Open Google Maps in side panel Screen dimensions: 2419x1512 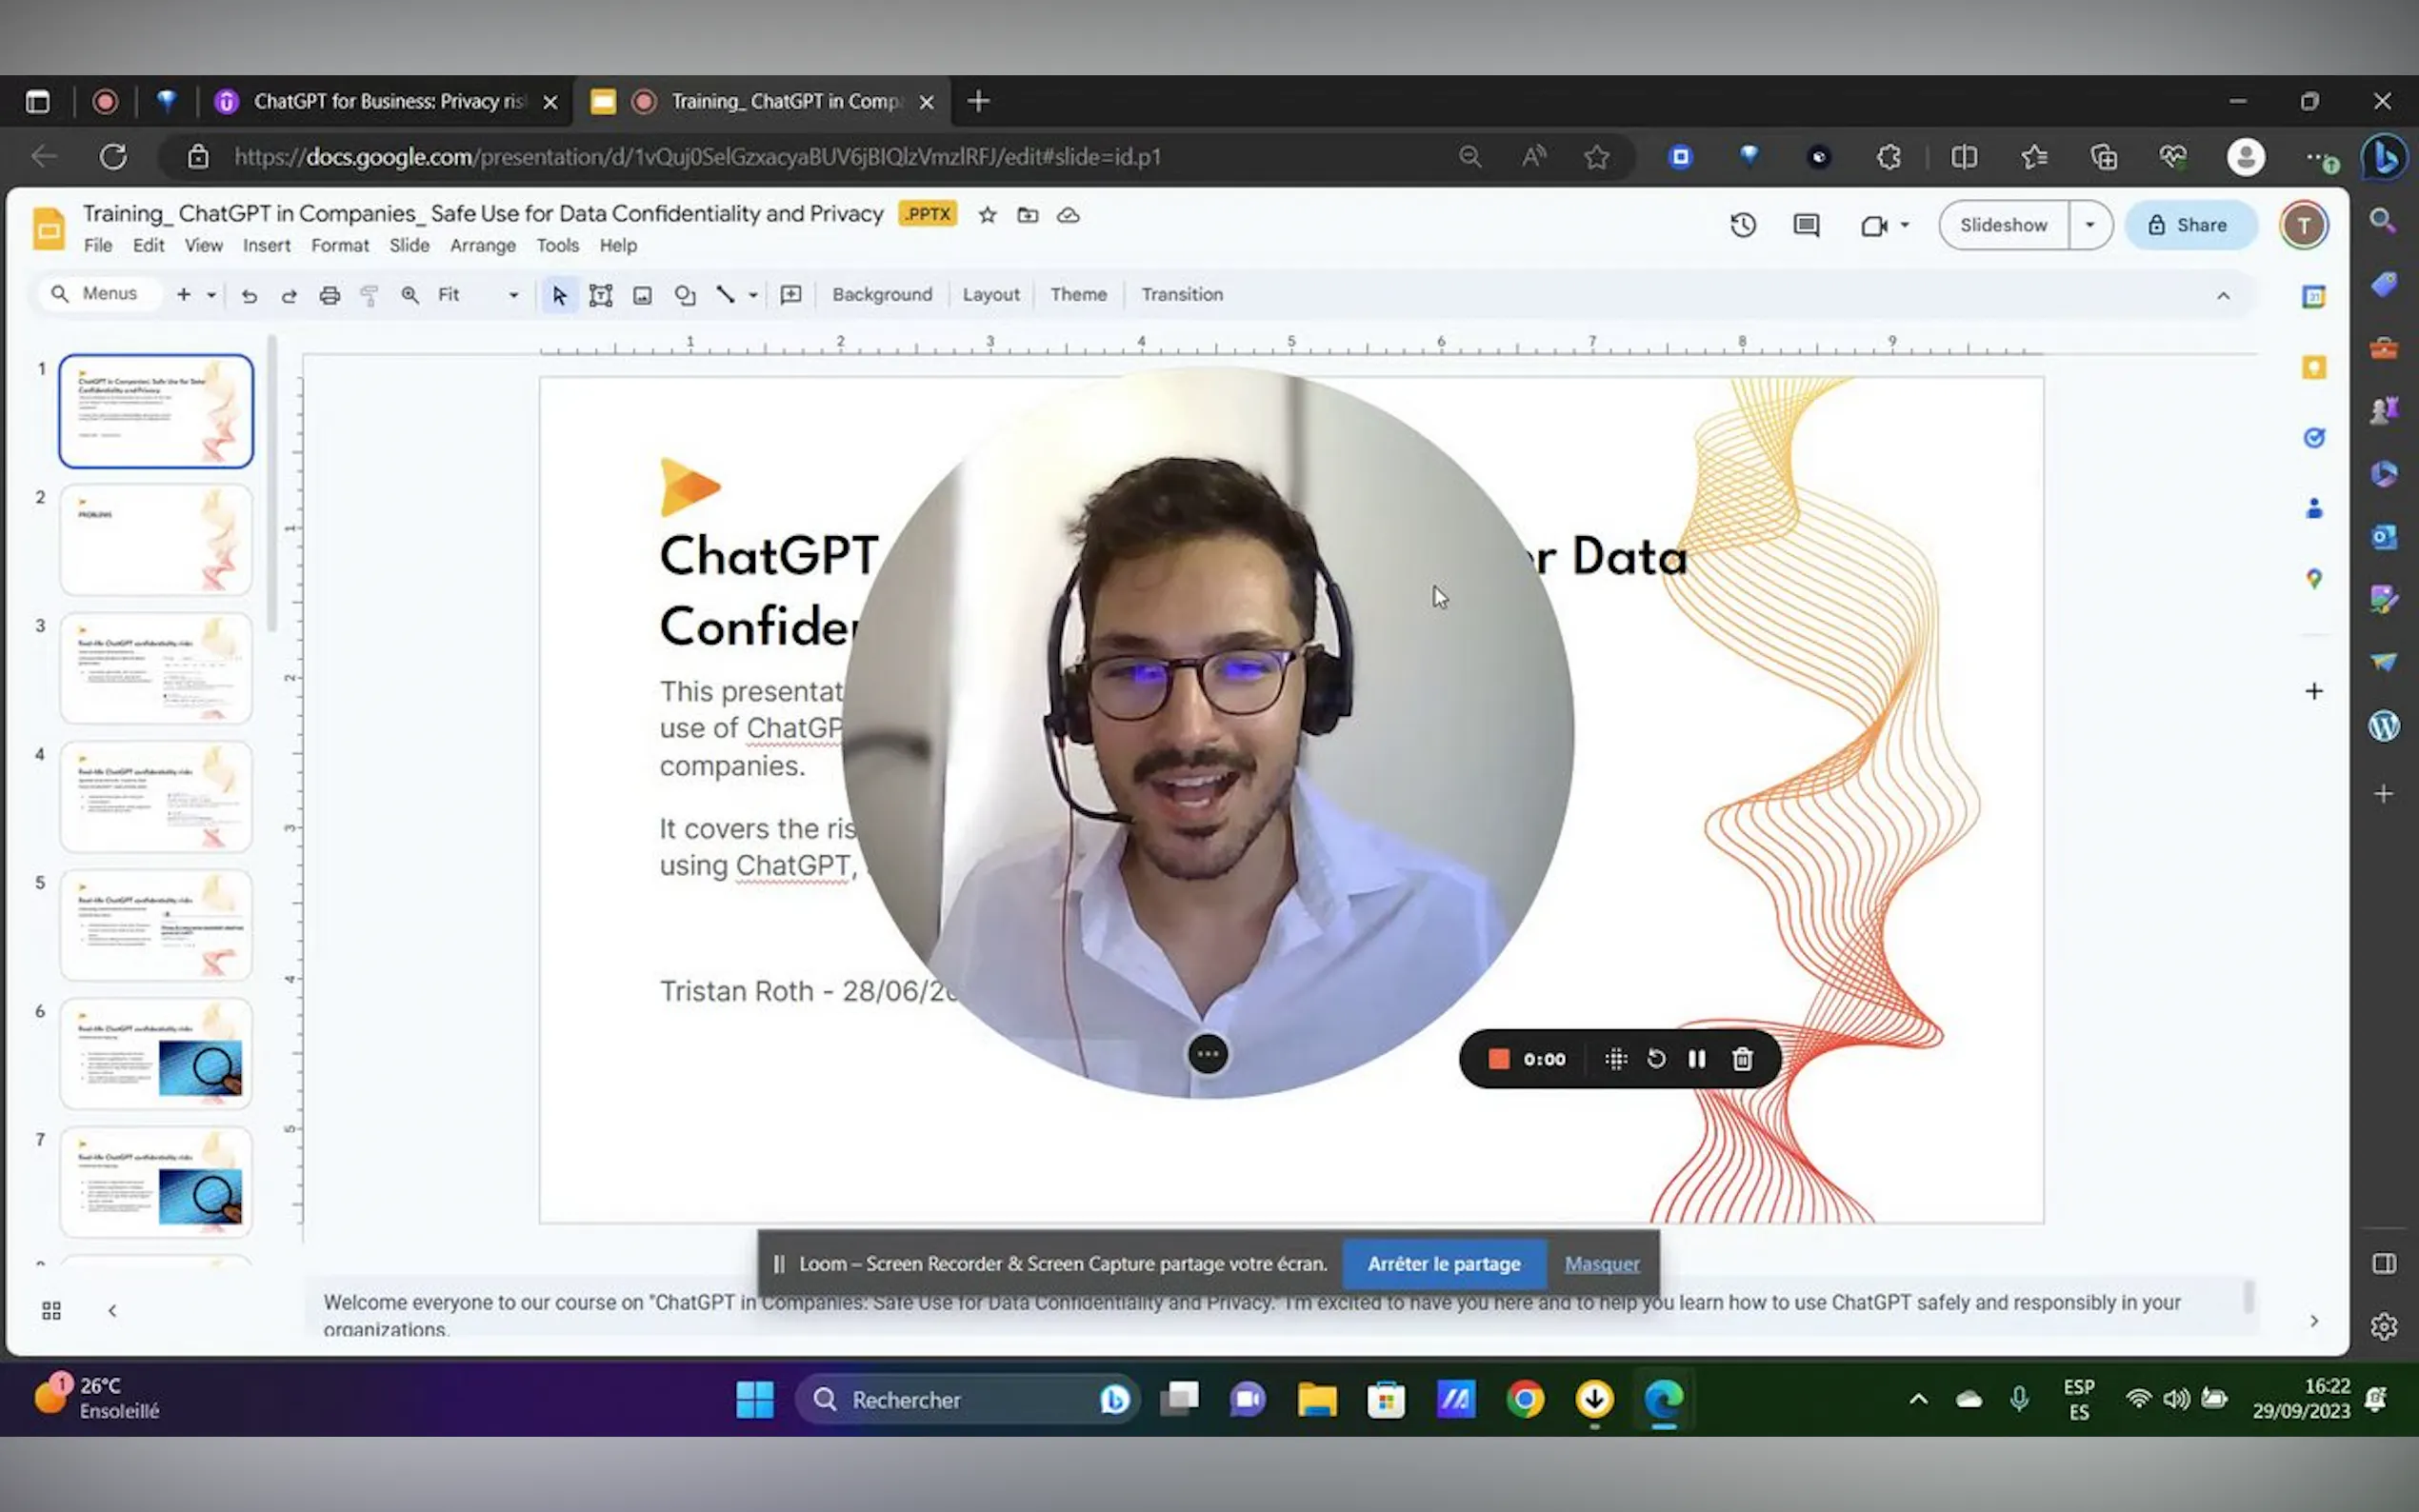(2314, 579)
